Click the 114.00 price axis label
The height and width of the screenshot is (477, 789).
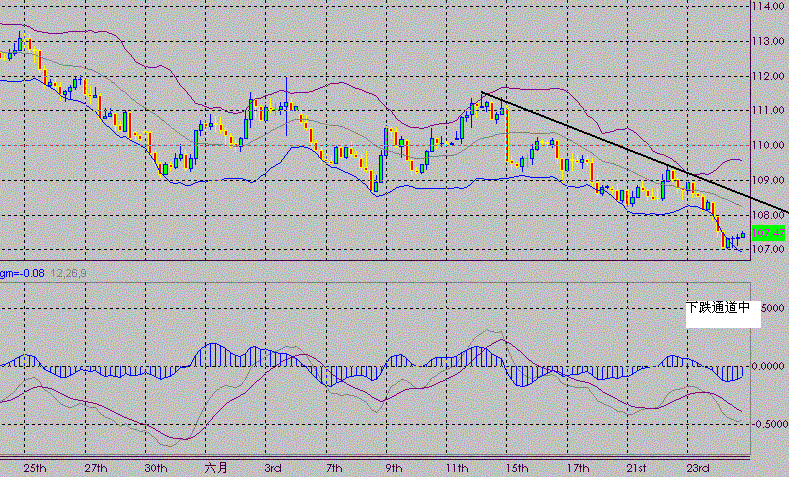(769, 7)
